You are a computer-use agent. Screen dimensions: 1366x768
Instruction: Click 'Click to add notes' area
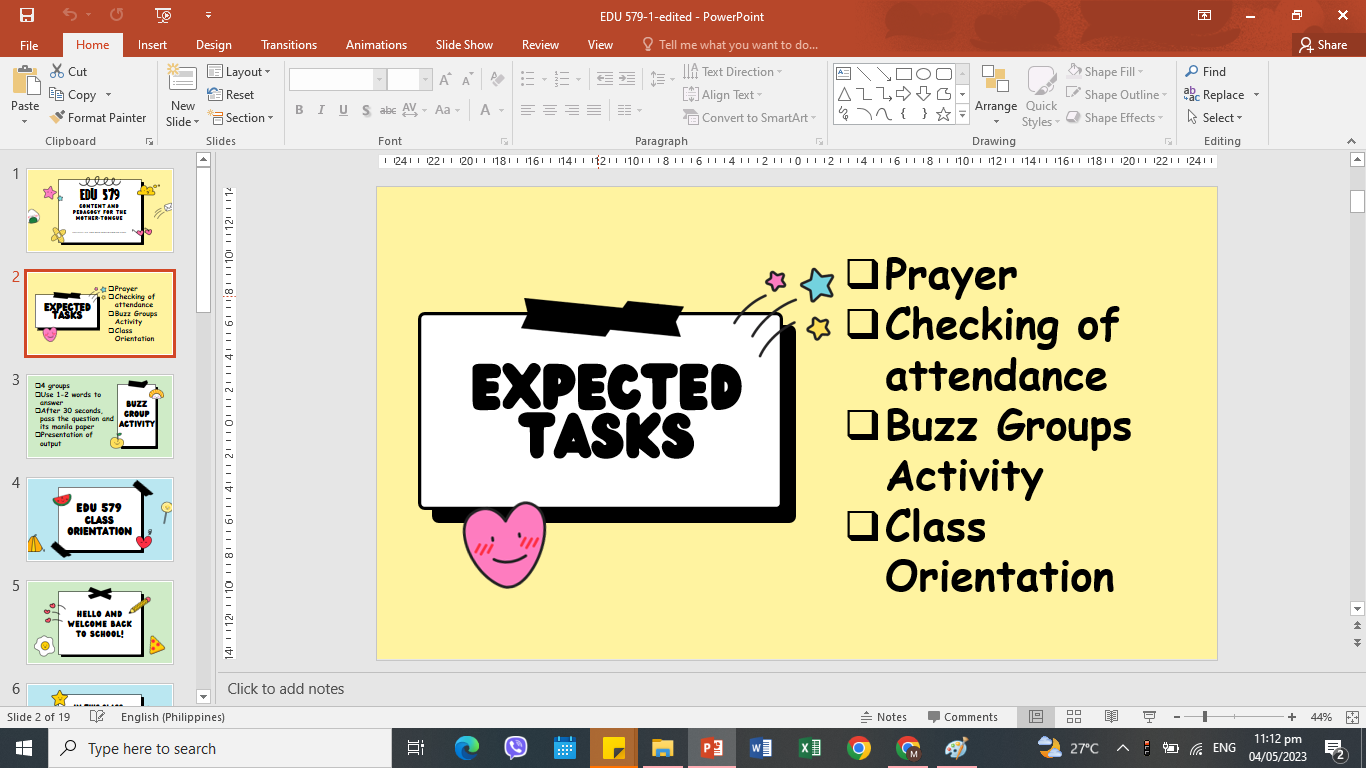tap(286, 688)
